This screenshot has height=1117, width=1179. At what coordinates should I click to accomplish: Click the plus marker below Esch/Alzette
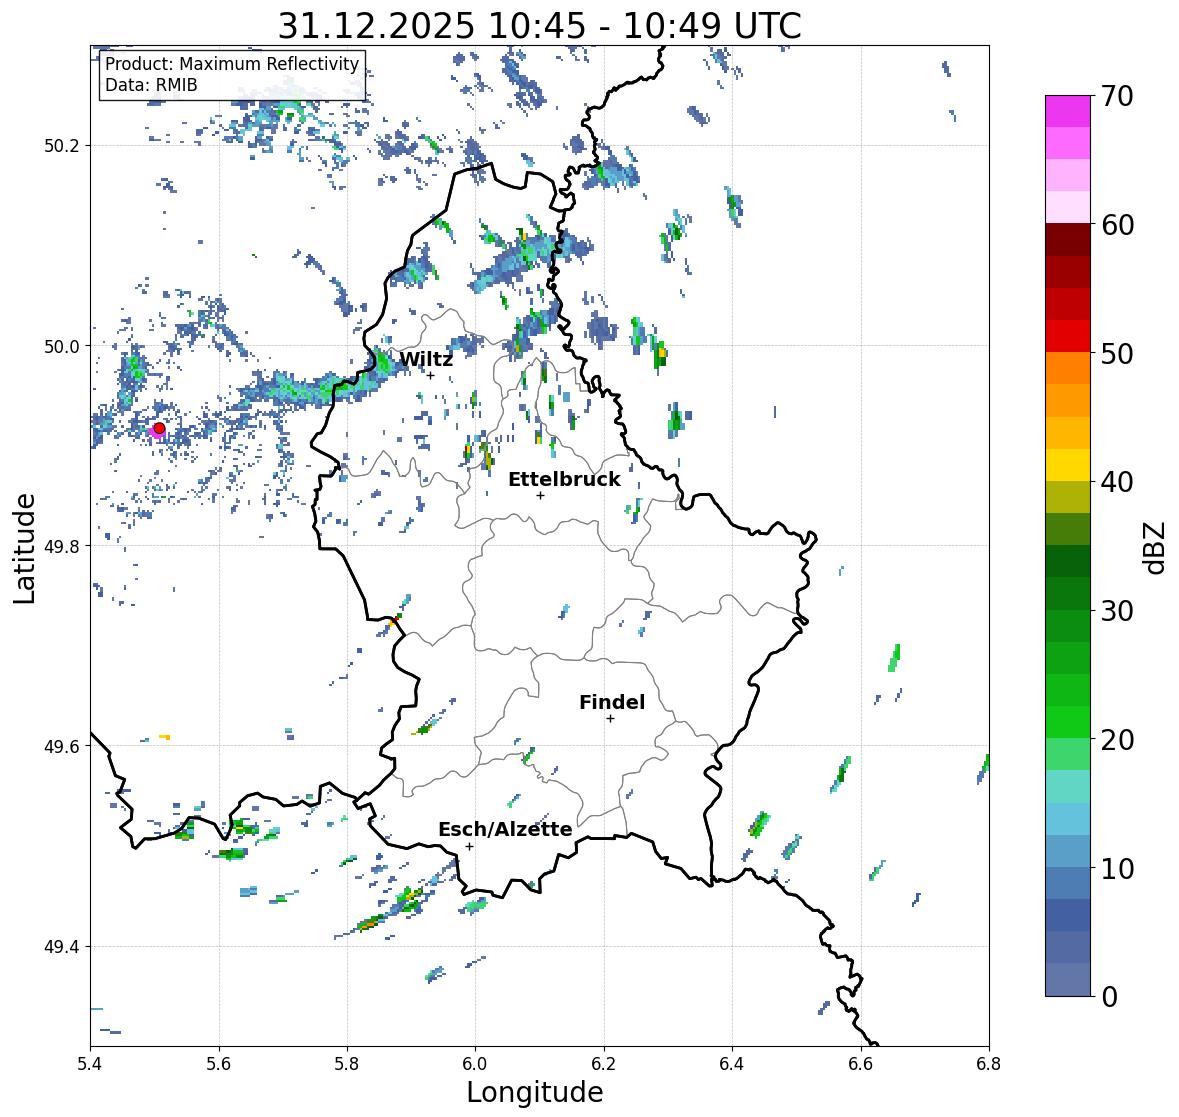[469, 846]
